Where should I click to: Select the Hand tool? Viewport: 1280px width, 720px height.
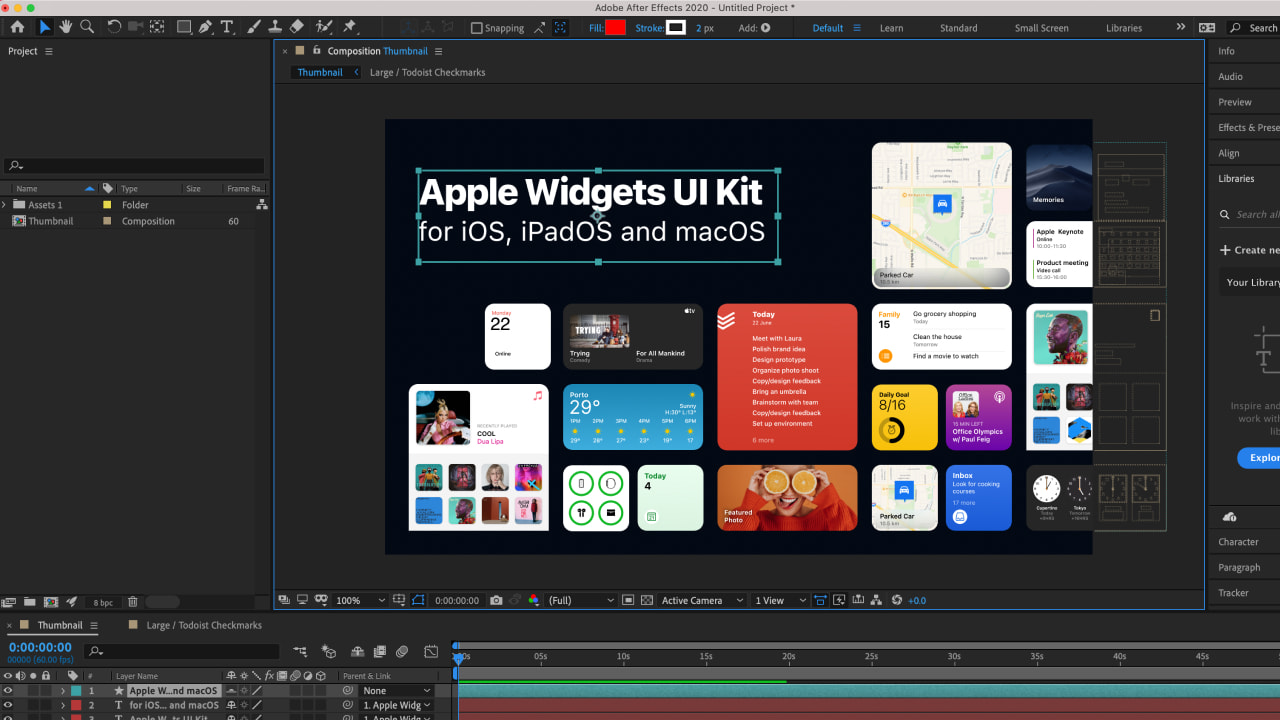tap(66, 27)
